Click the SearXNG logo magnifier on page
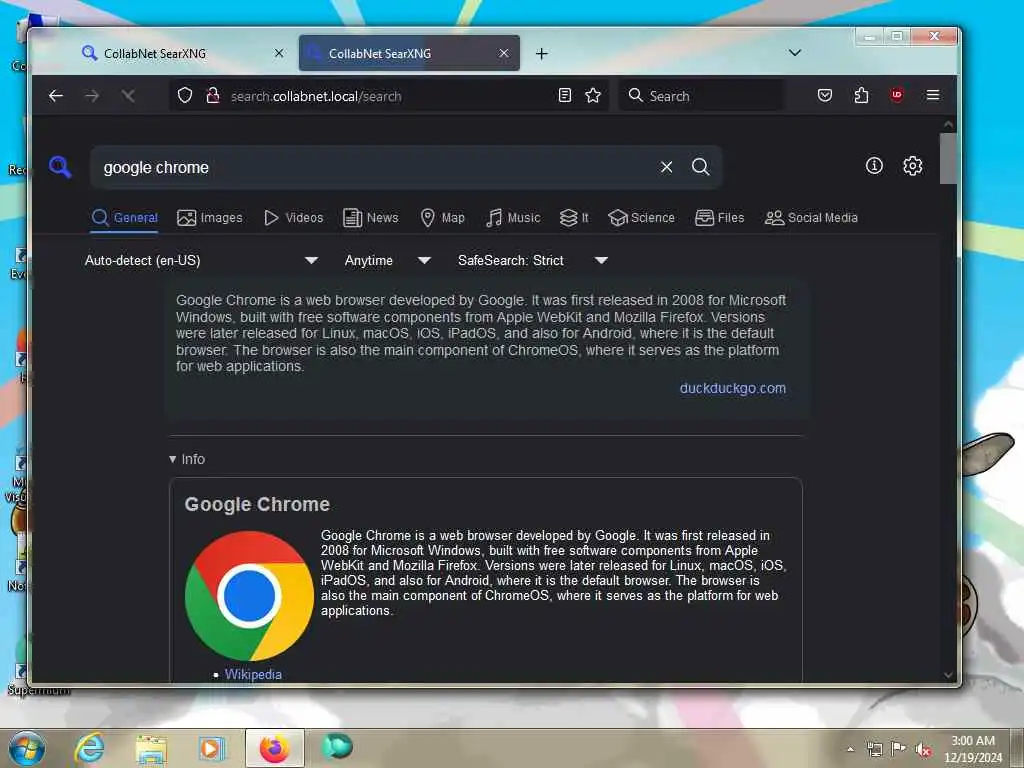Viewport: 1024px width, 768px height. pyautogui.click(x=60, y=167)
